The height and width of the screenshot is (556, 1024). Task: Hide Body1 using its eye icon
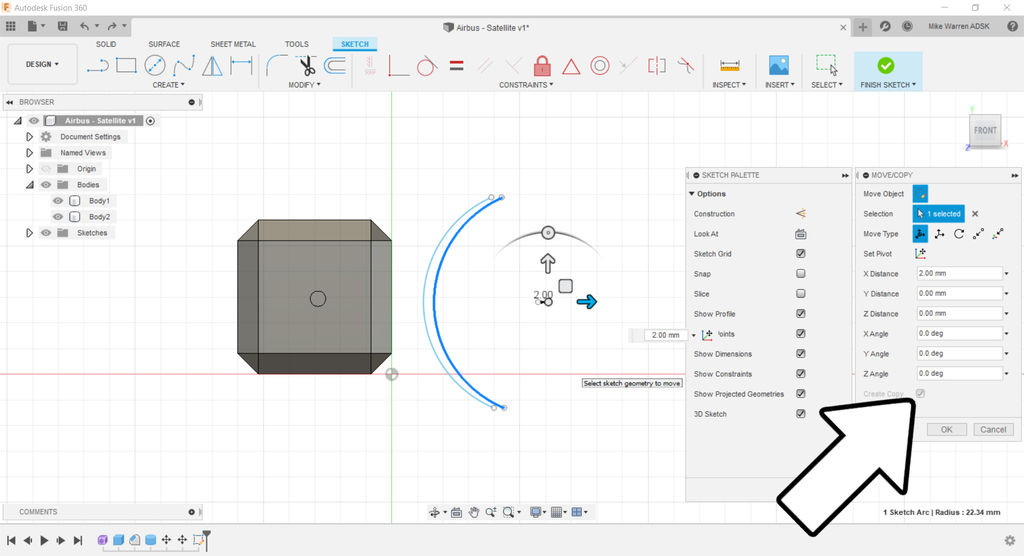click(58, 201)
